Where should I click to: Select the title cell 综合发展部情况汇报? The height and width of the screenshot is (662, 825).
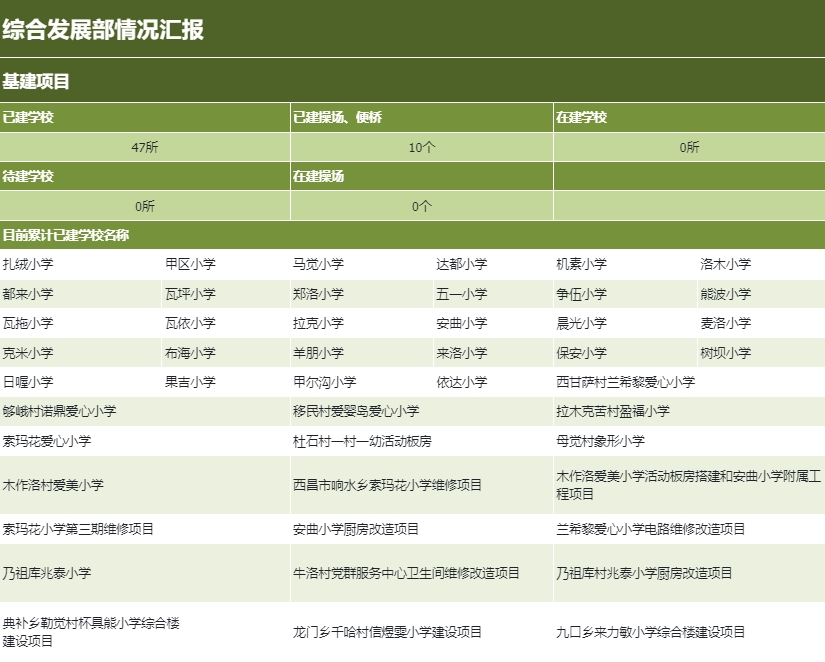coord(412,28)
